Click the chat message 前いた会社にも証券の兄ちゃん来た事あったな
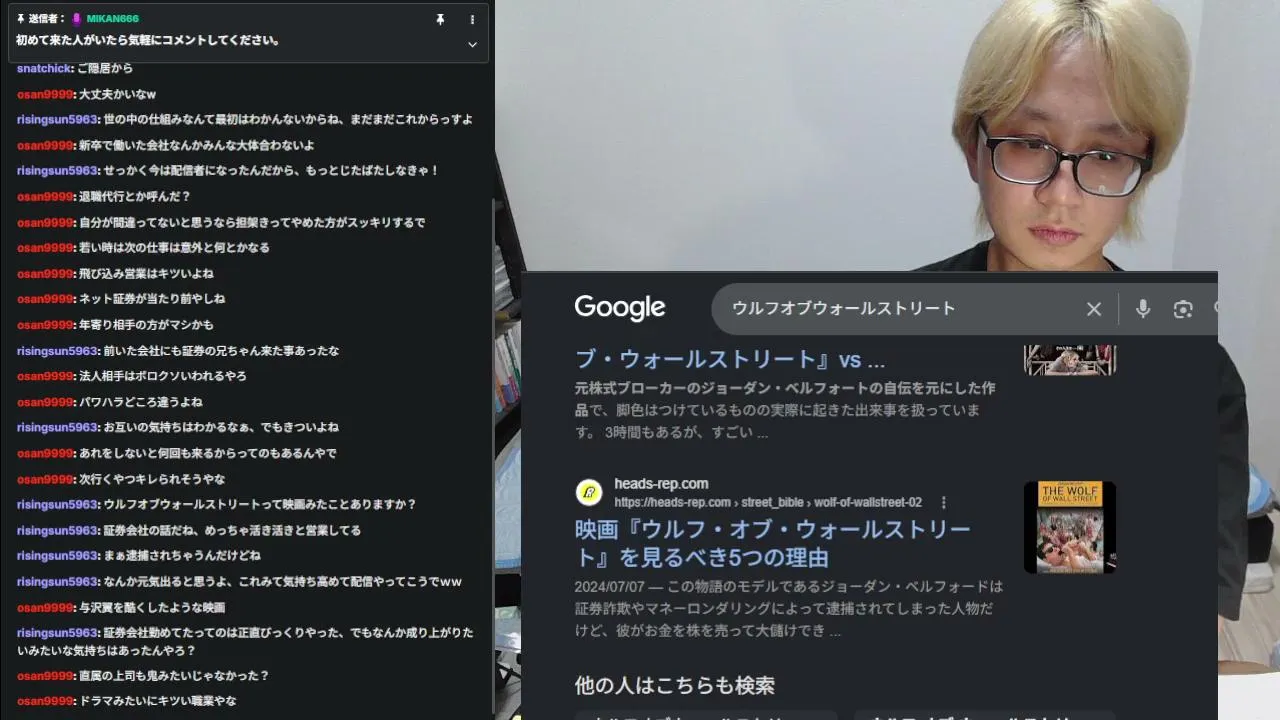 pyautogui.click(x=221, y=351)
